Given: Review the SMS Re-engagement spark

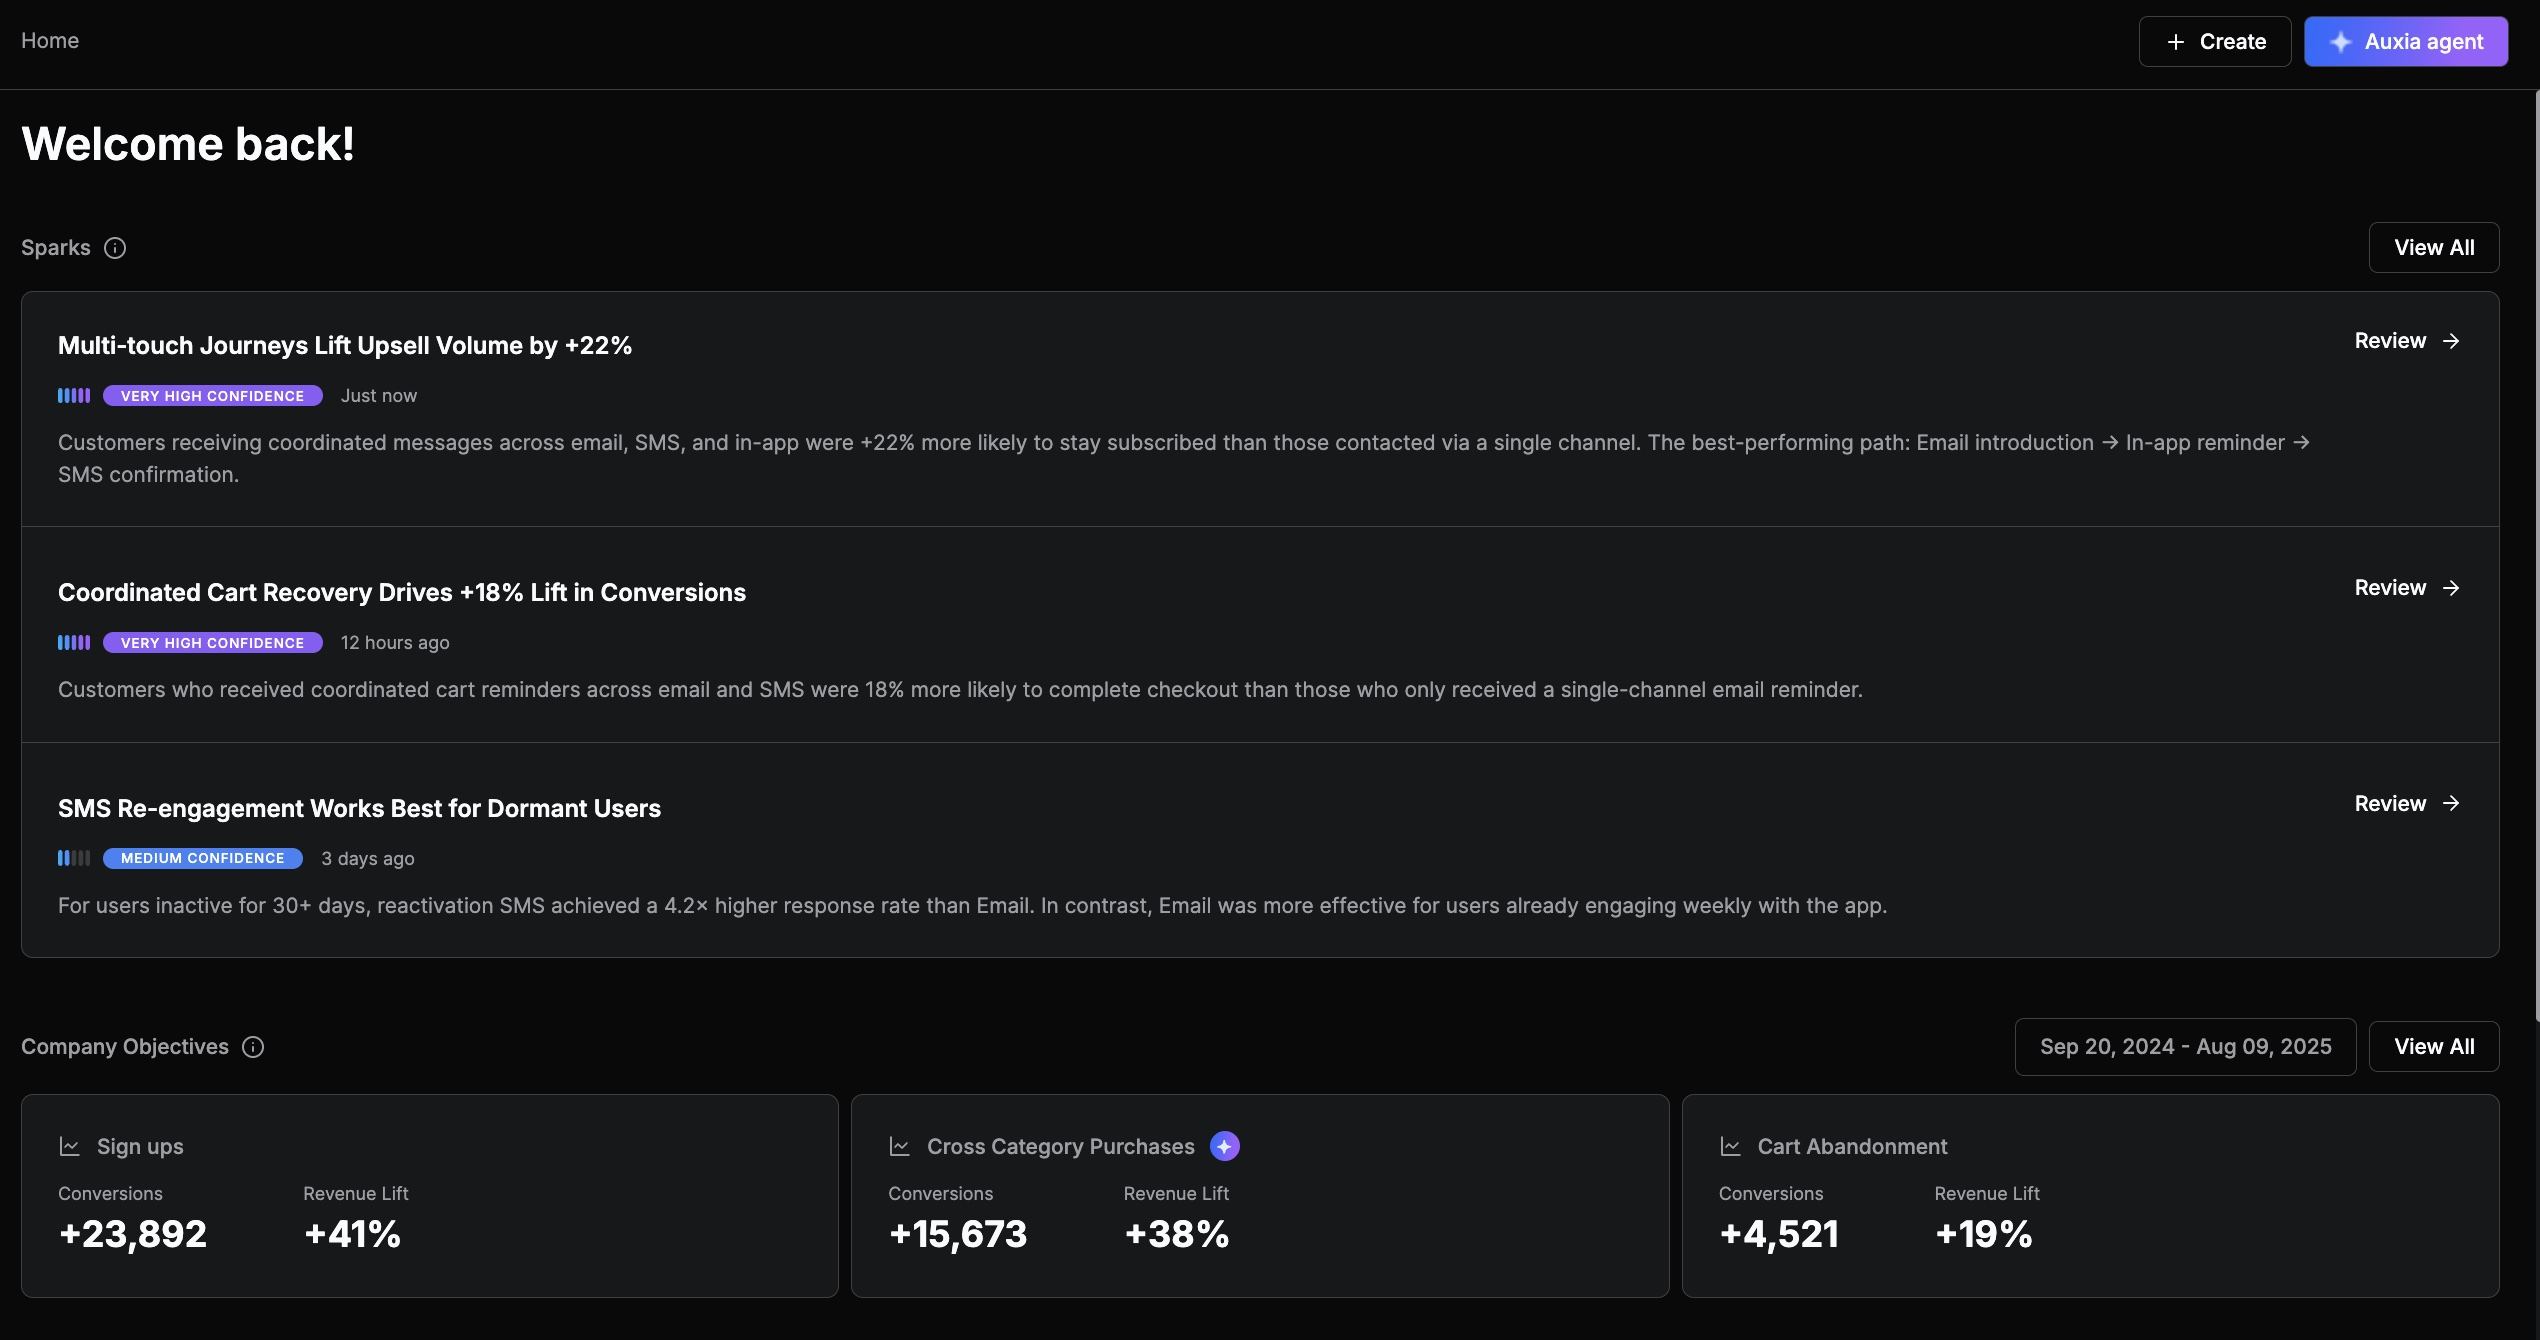Looking at the screenshot, I should 2406,804.
